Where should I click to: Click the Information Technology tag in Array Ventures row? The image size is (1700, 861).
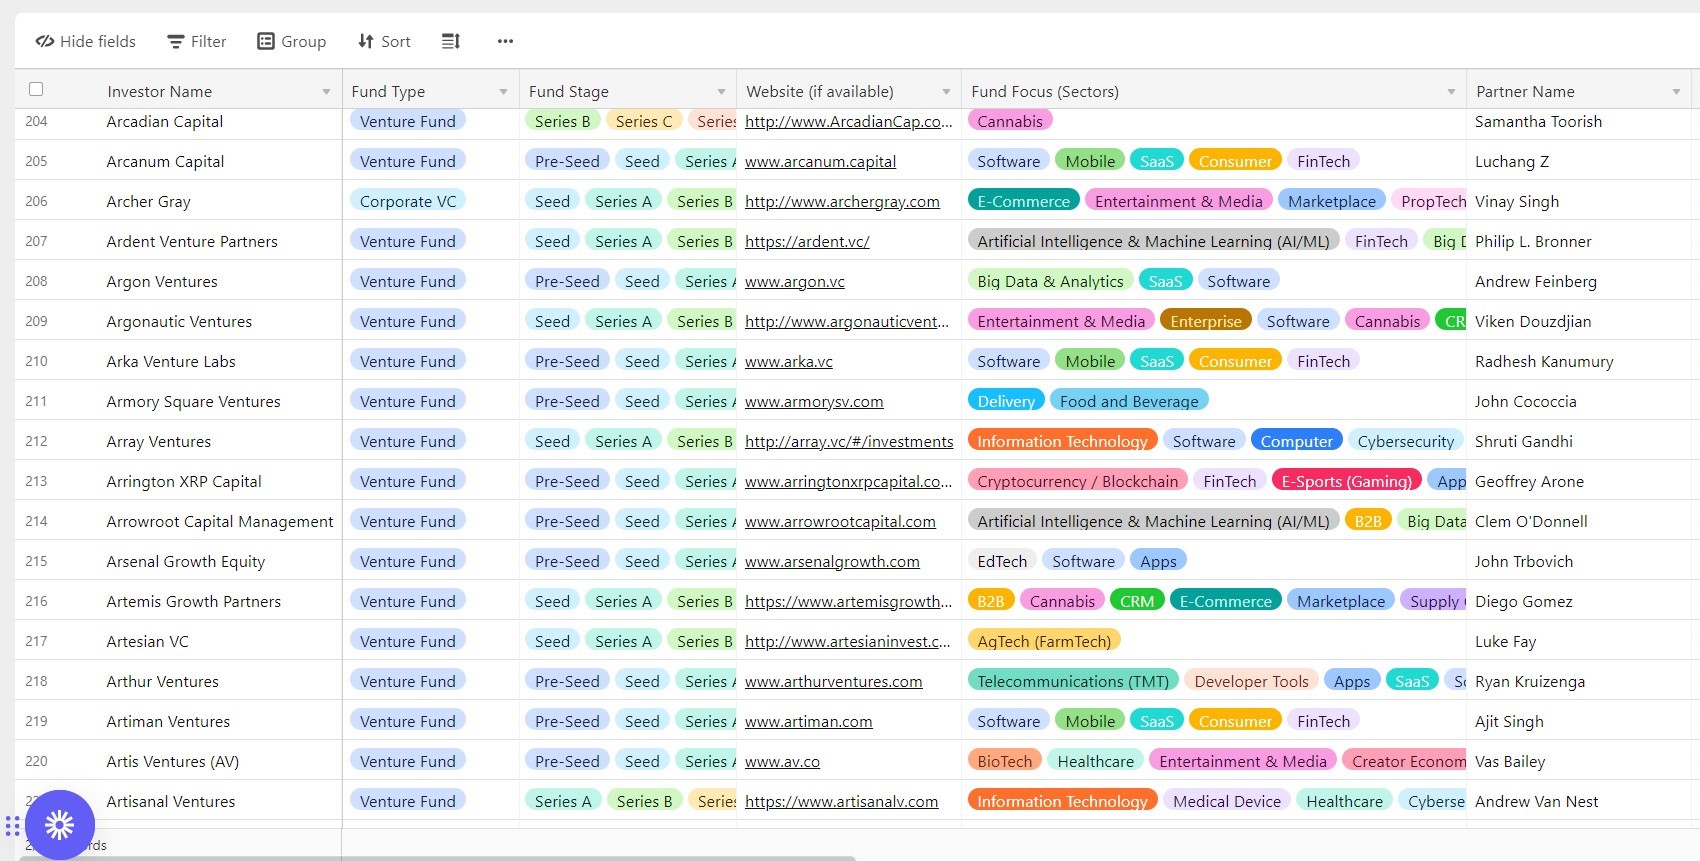point(1062,441)
